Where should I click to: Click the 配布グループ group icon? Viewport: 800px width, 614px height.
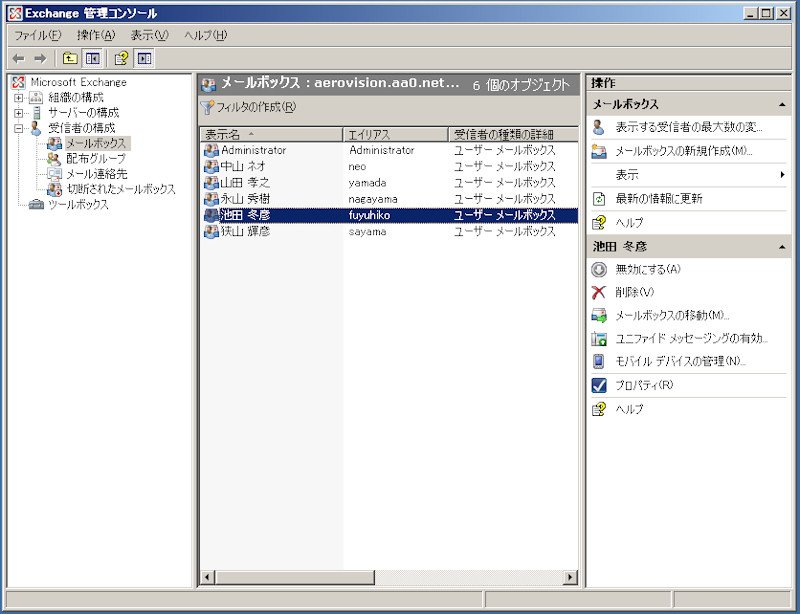pos(54,159)
